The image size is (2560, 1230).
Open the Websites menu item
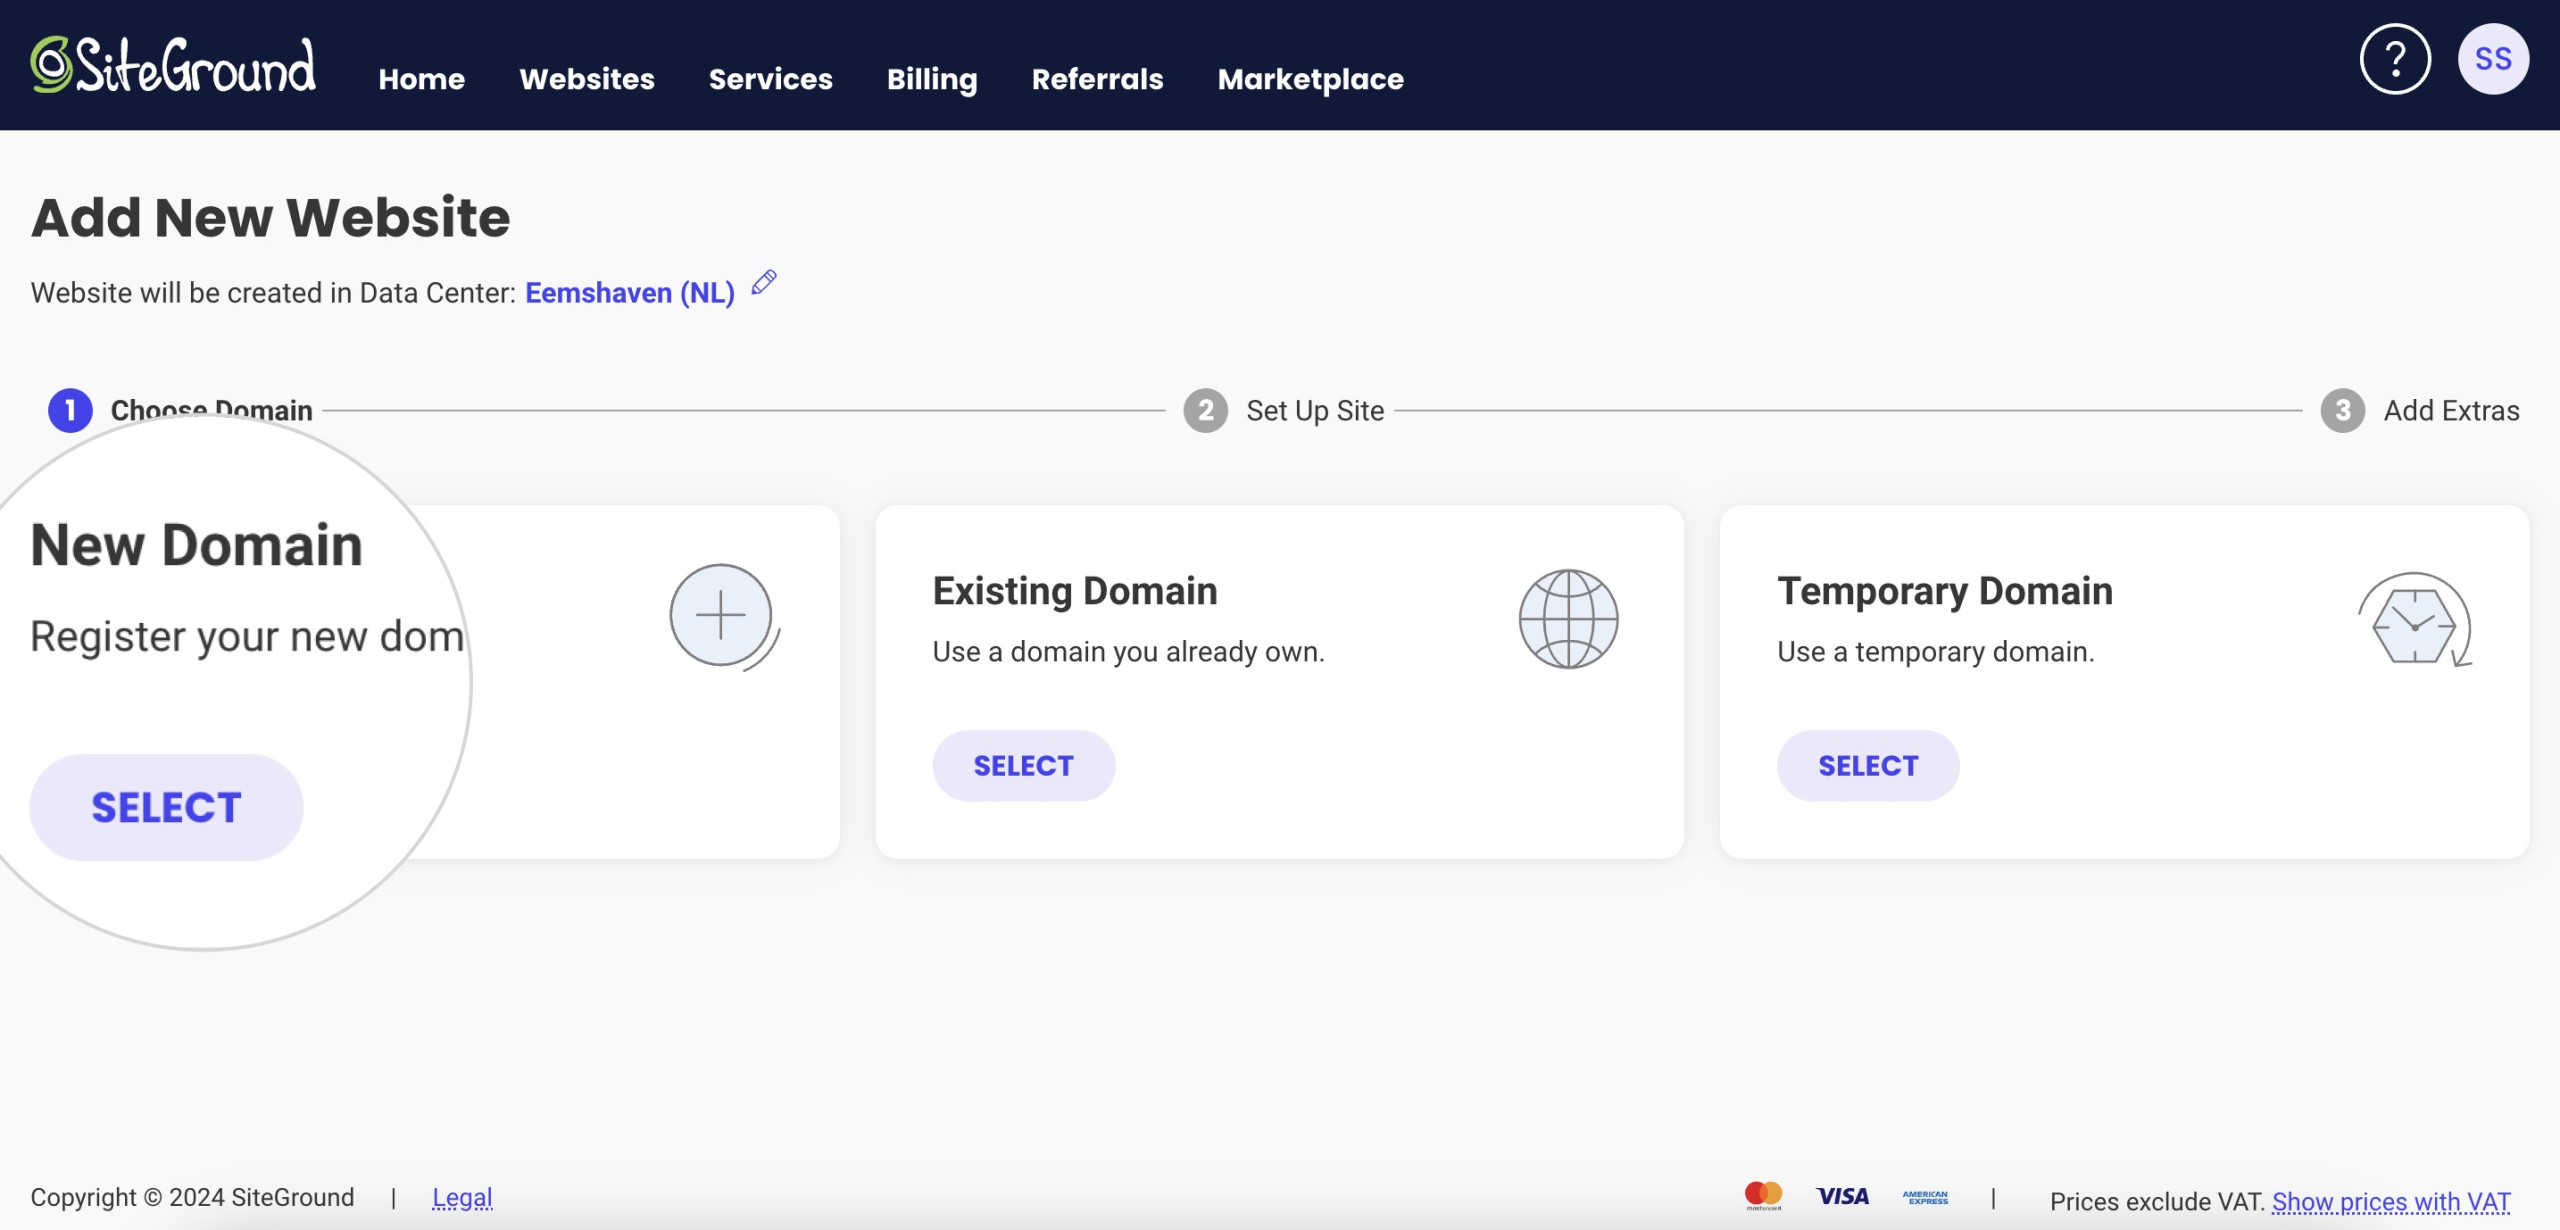588,77
